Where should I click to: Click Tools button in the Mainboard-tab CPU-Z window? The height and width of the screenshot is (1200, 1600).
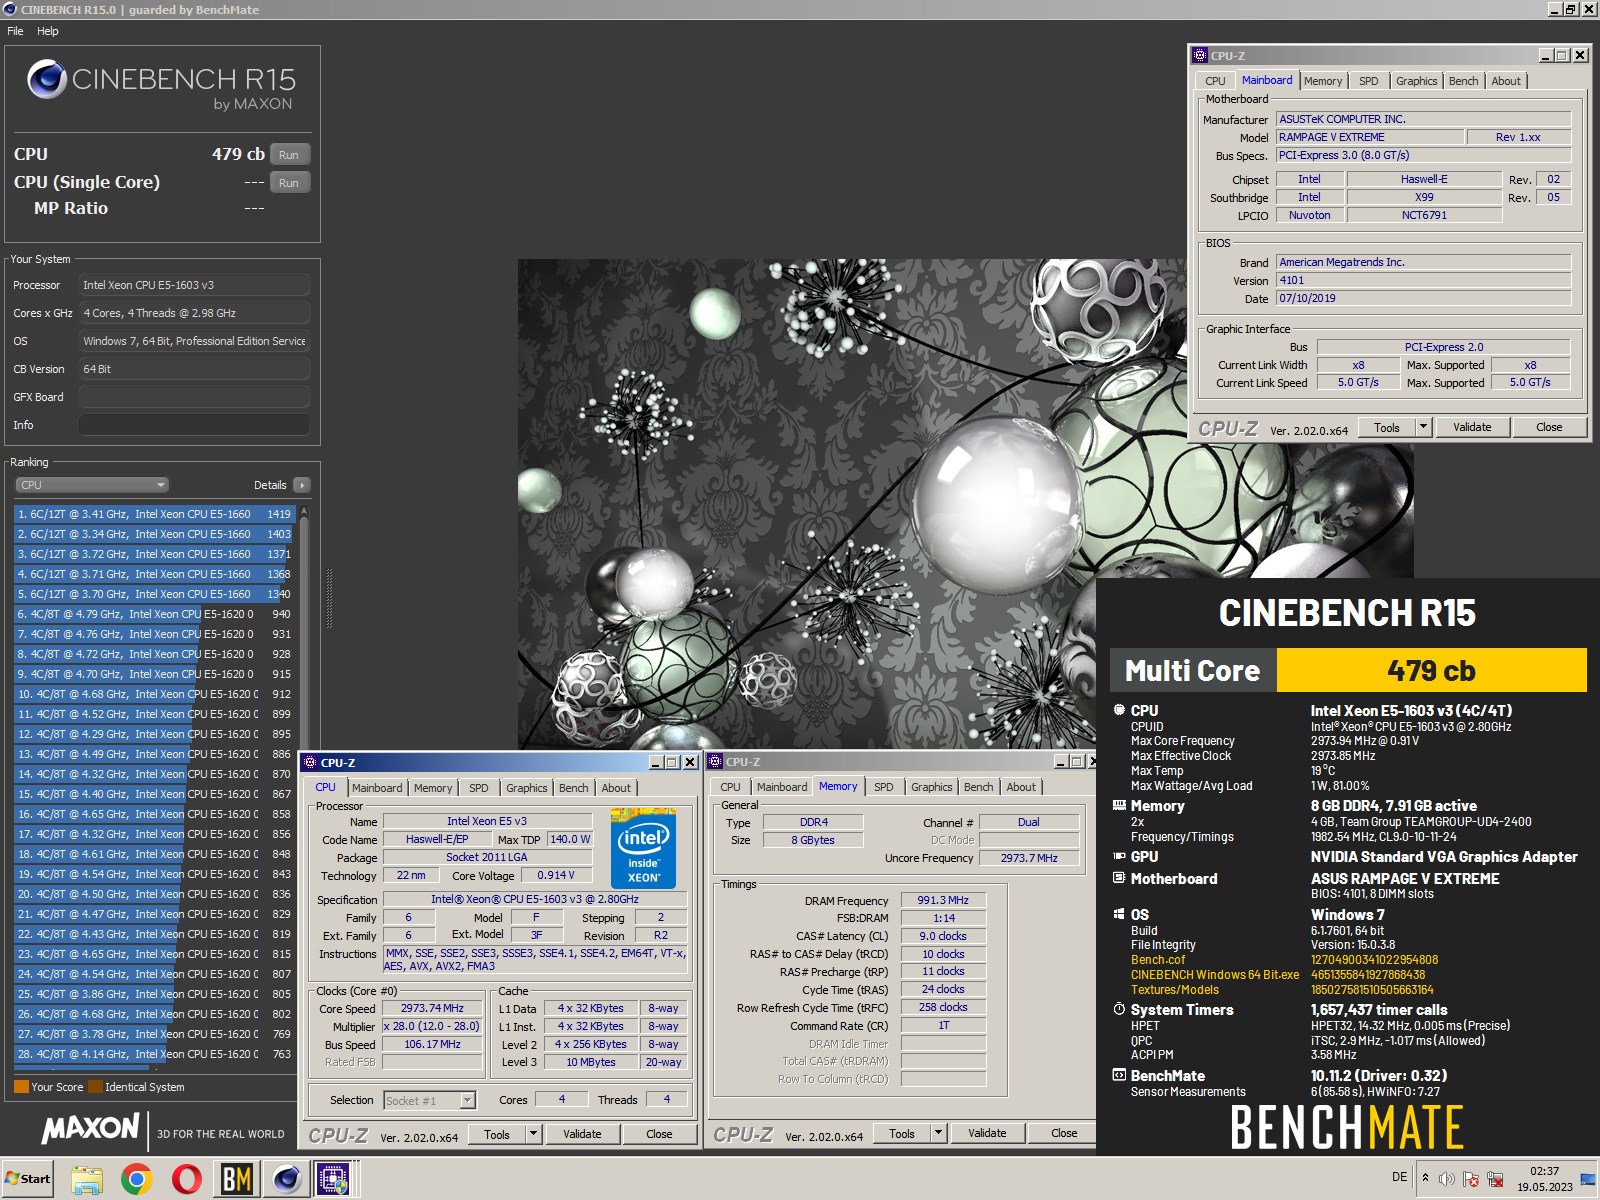pos(1387,427)
